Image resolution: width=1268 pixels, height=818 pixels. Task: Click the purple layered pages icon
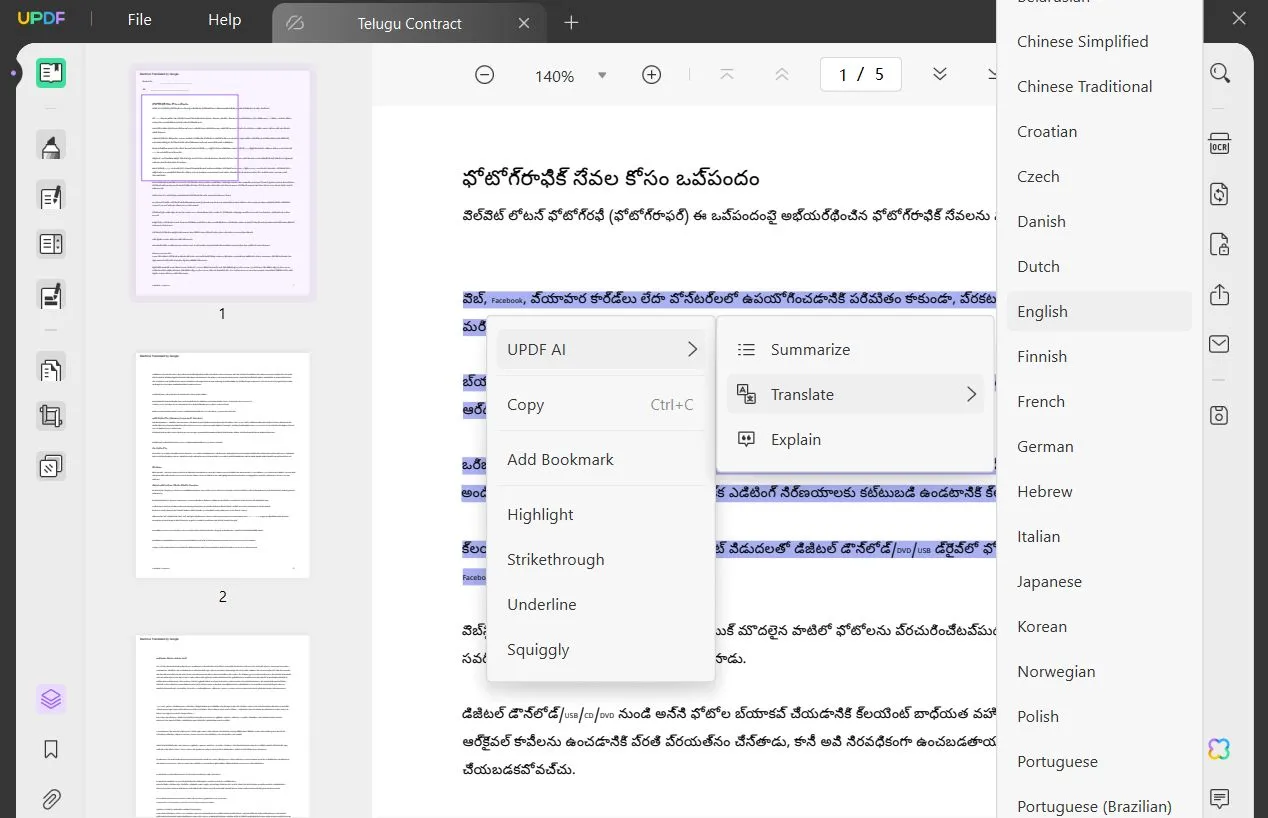pyautogui.click(x=51, y=699)
